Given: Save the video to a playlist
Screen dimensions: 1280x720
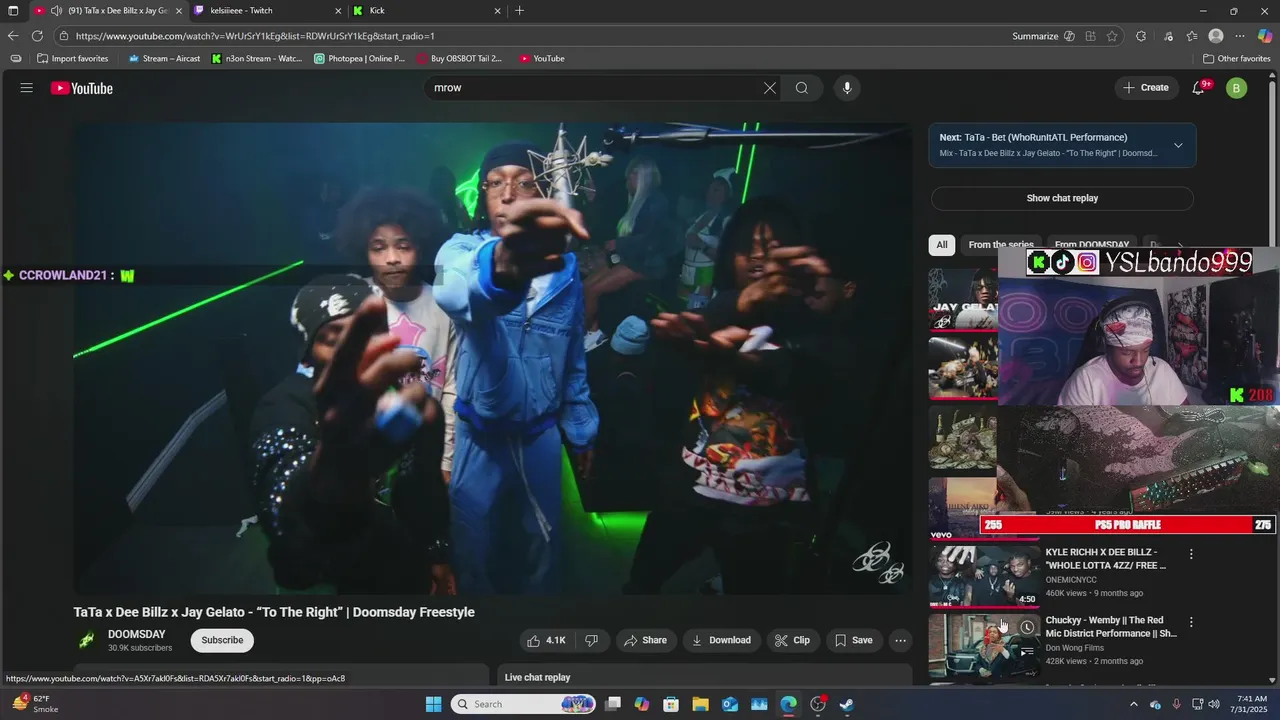Looking at the screenshot, I should [854, 640].
